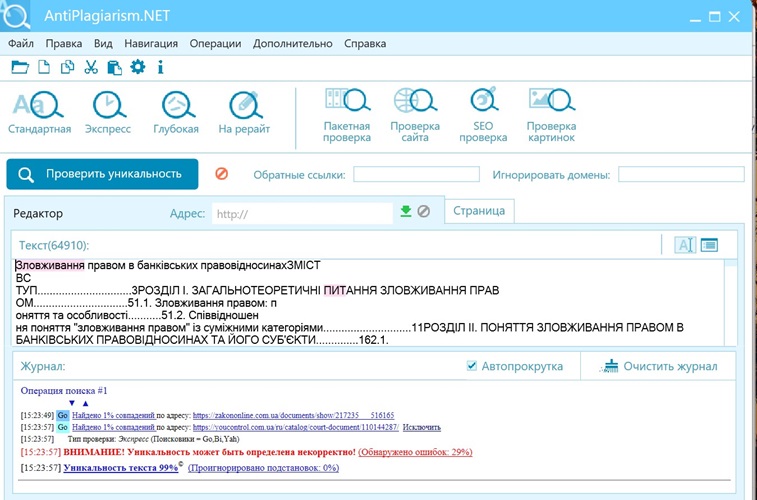Switch to text cursor editor view icon
Screen dimensions: 757x500
coord(685,245)
